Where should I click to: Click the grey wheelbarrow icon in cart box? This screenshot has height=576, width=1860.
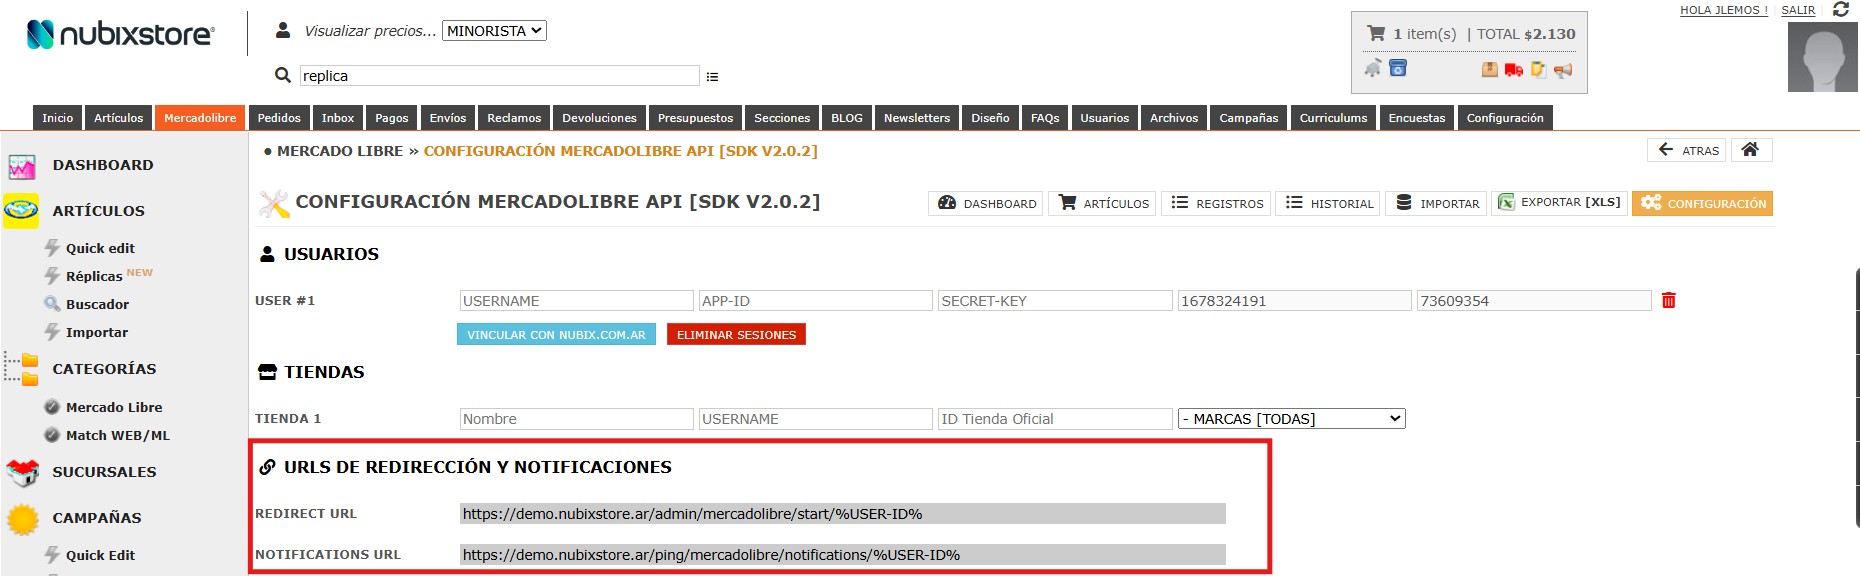[1373, 68]
